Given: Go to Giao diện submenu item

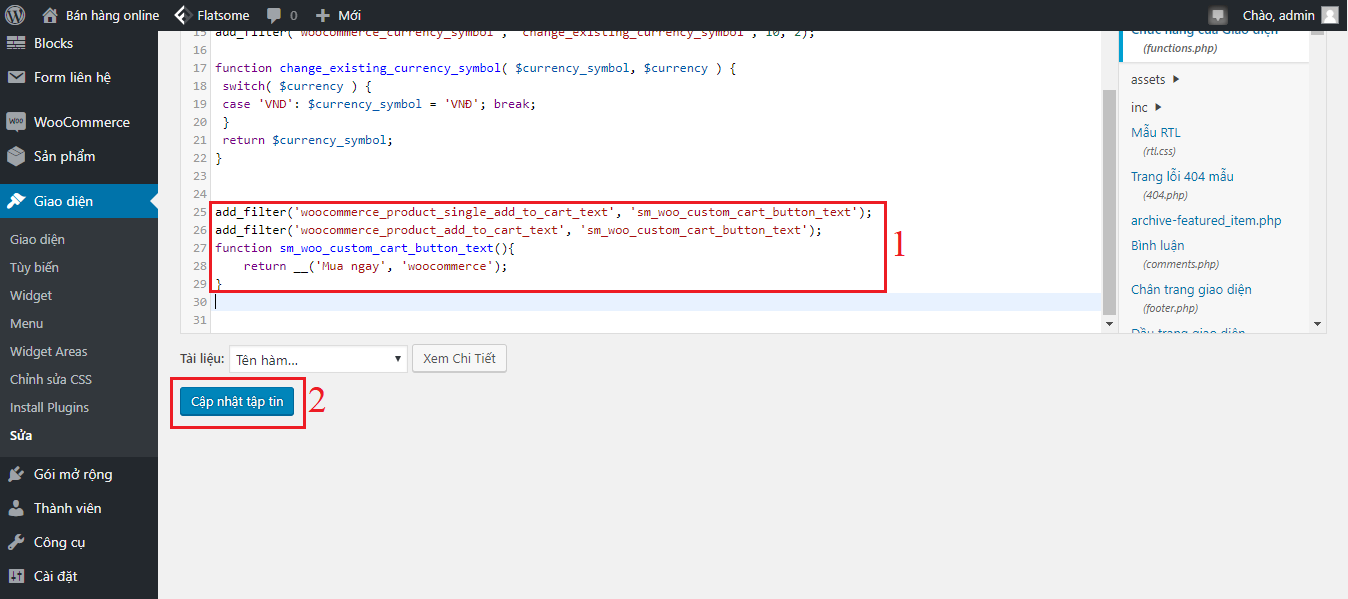Looking at the screenshot, I should click(37, 239).
